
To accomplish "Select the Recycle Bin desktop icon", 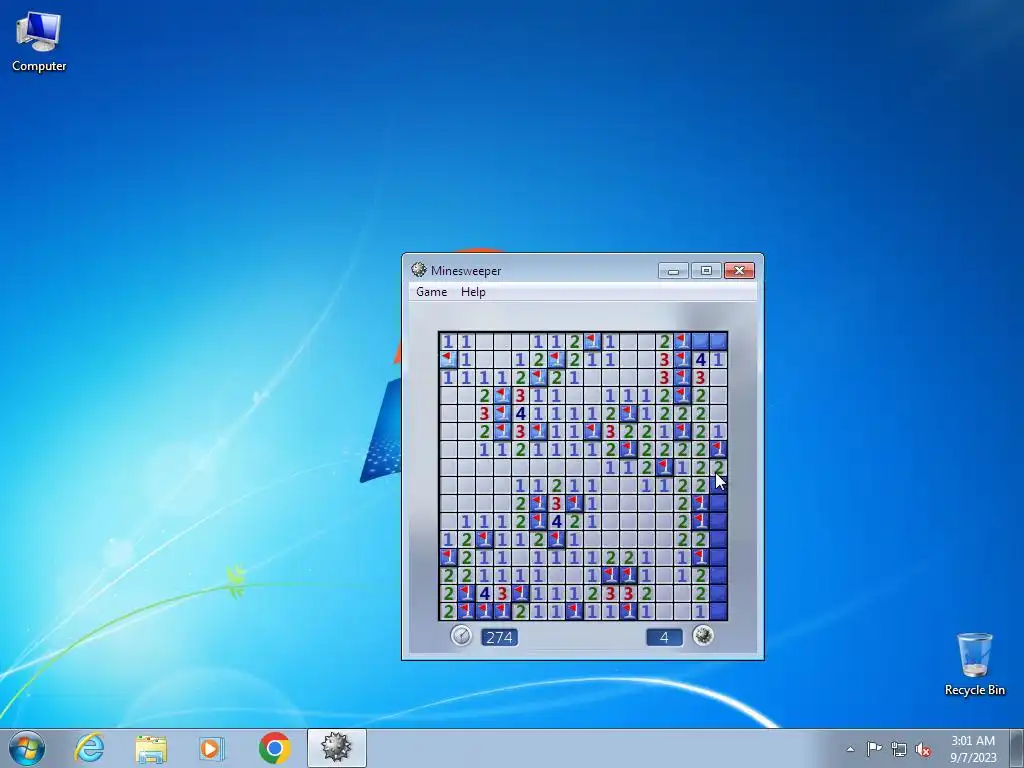I will [974, 664].
